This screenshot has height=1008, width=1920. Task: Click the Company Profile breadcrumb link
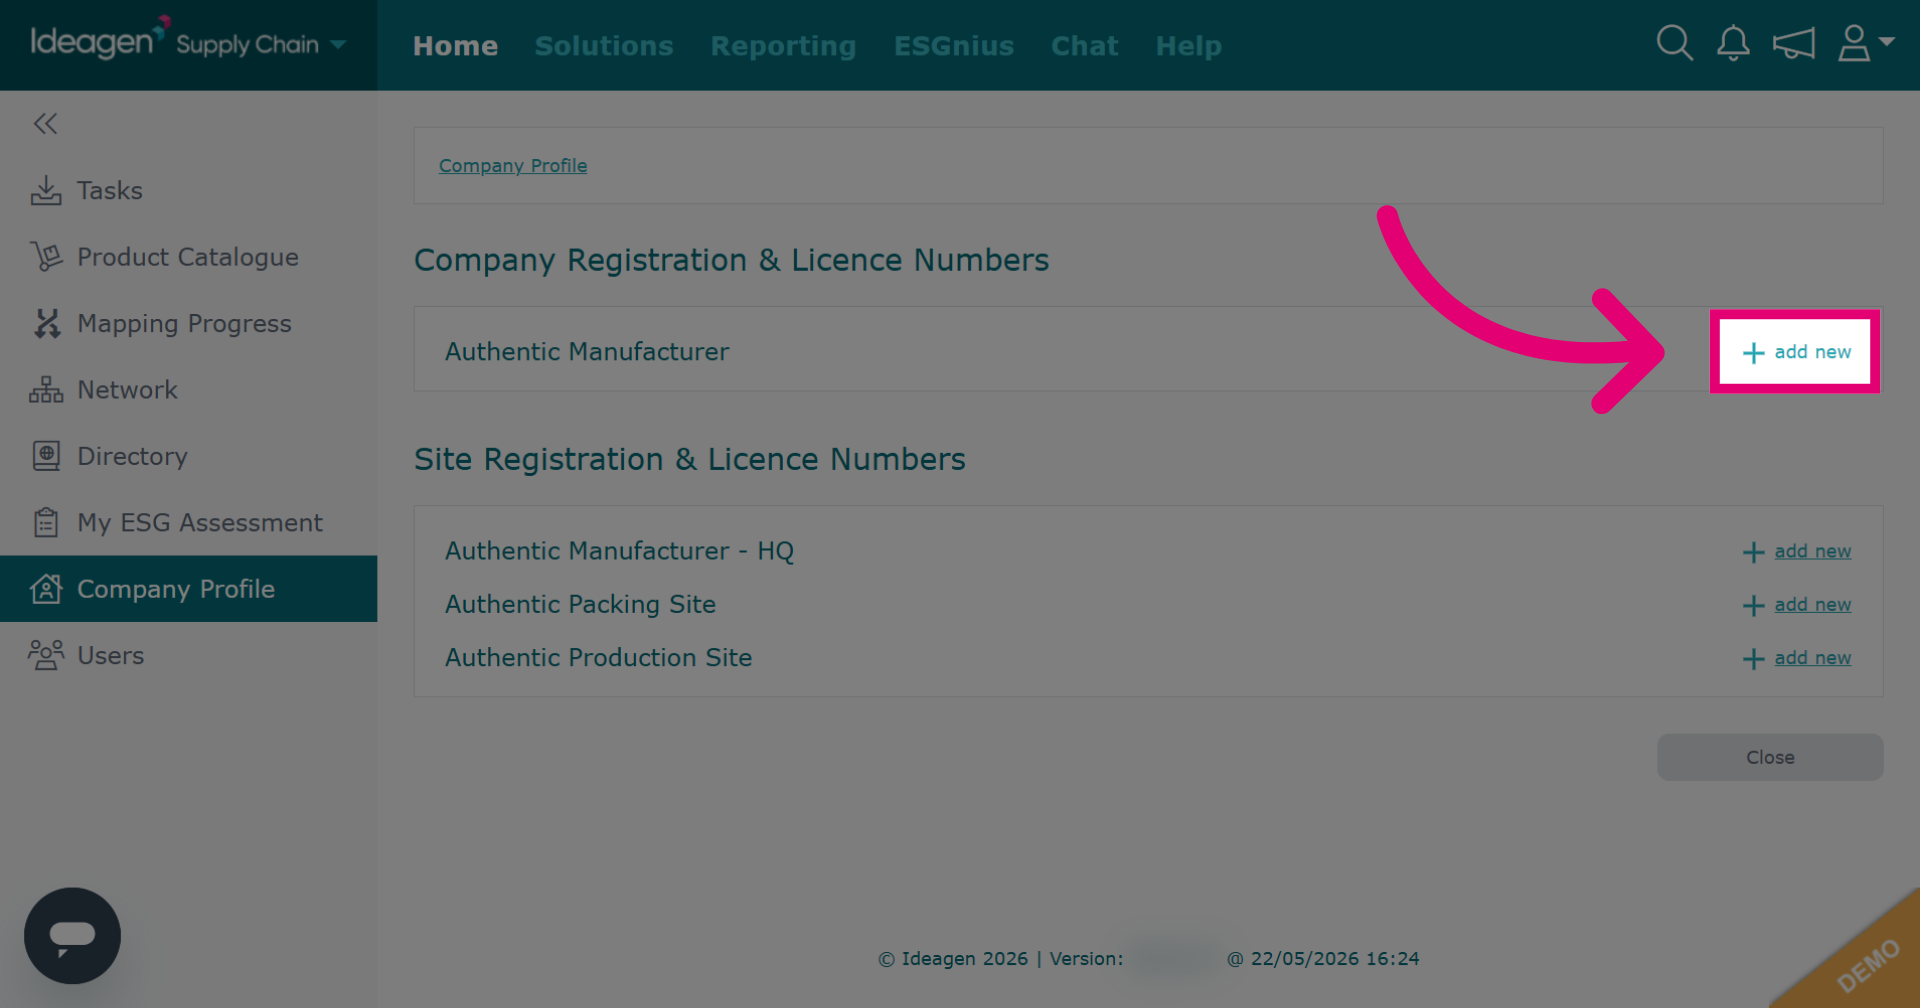coord(513,166)
